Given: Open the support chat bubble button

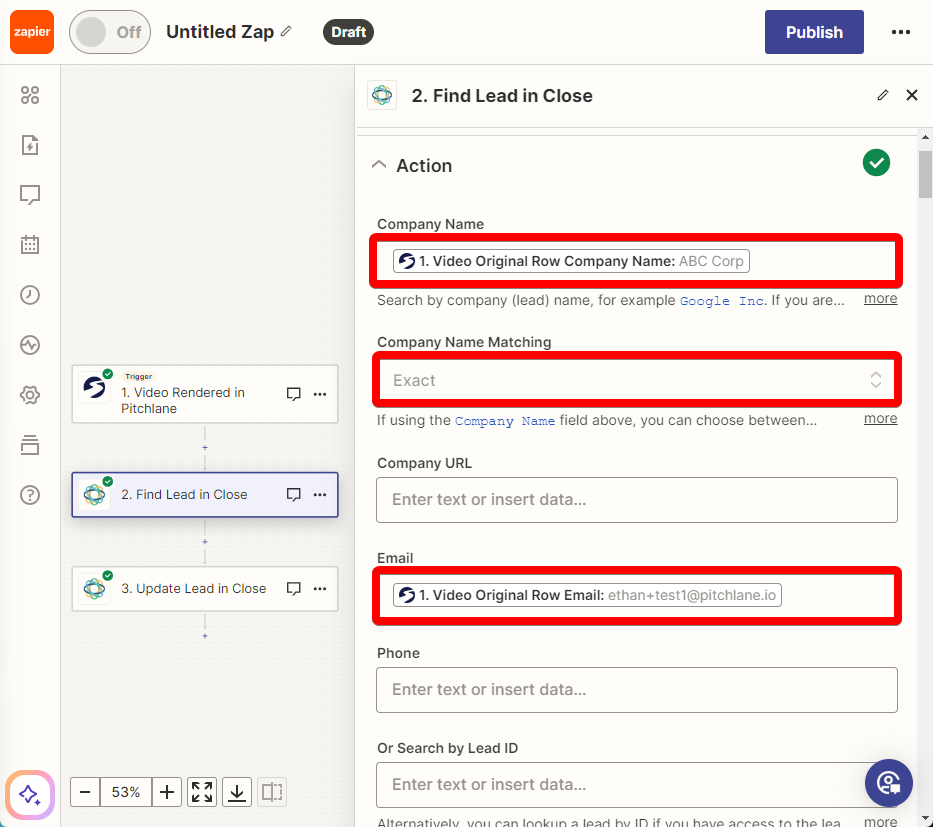Looking at the screenshot, I should pos(889,783).
